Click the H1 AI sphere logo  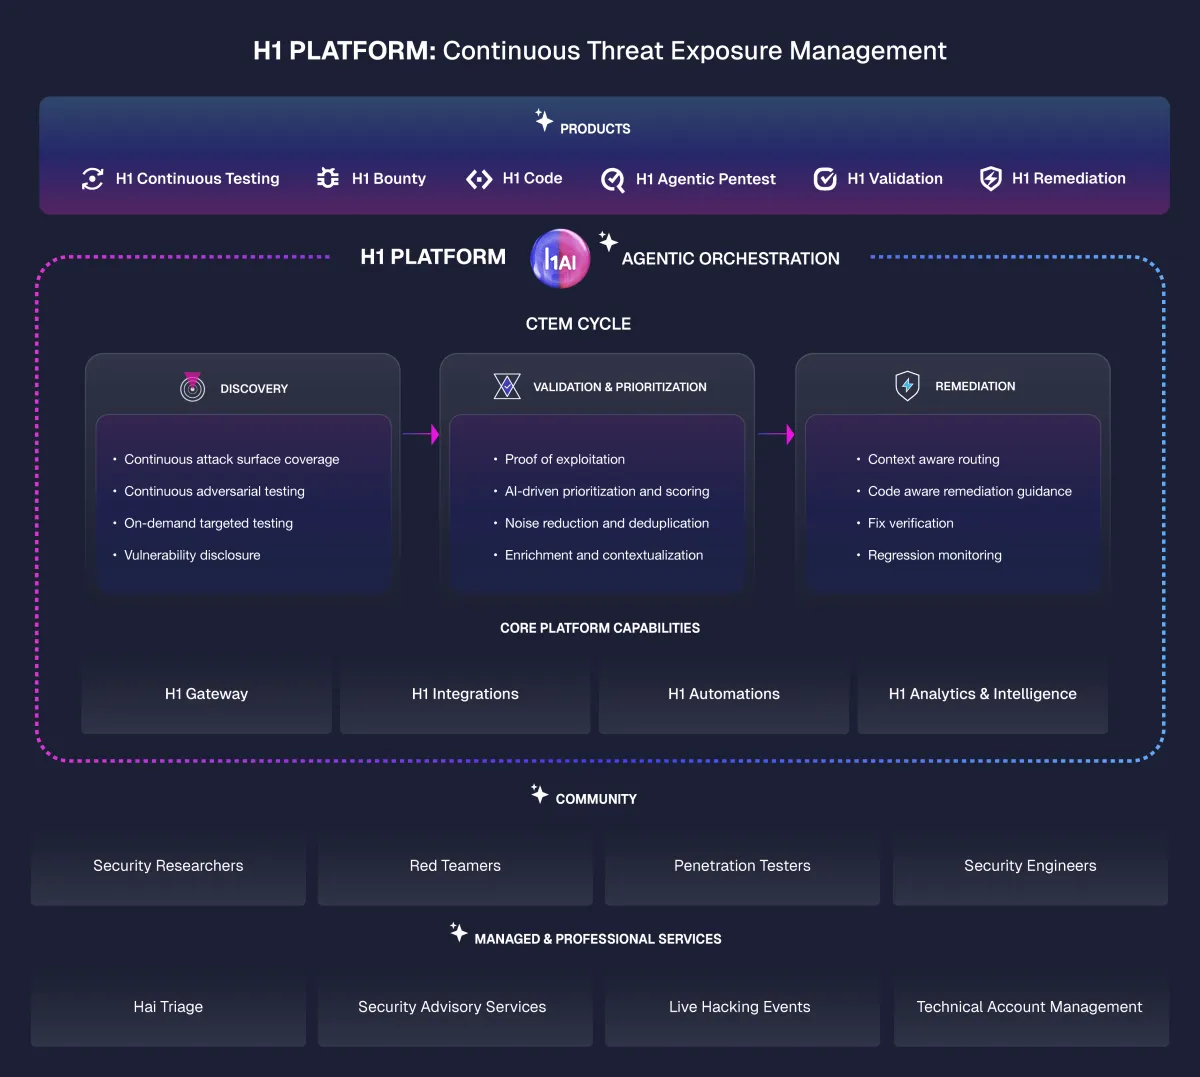tap(560, 259)
